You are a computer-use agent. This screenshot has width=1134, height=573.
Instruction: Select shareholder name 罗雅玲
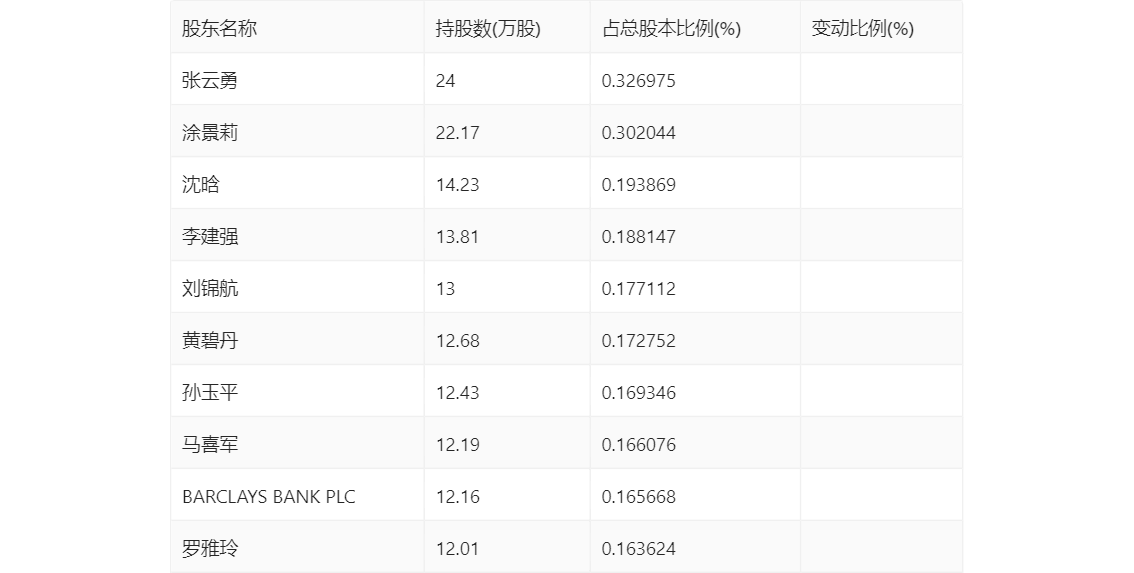pos(210,549)
